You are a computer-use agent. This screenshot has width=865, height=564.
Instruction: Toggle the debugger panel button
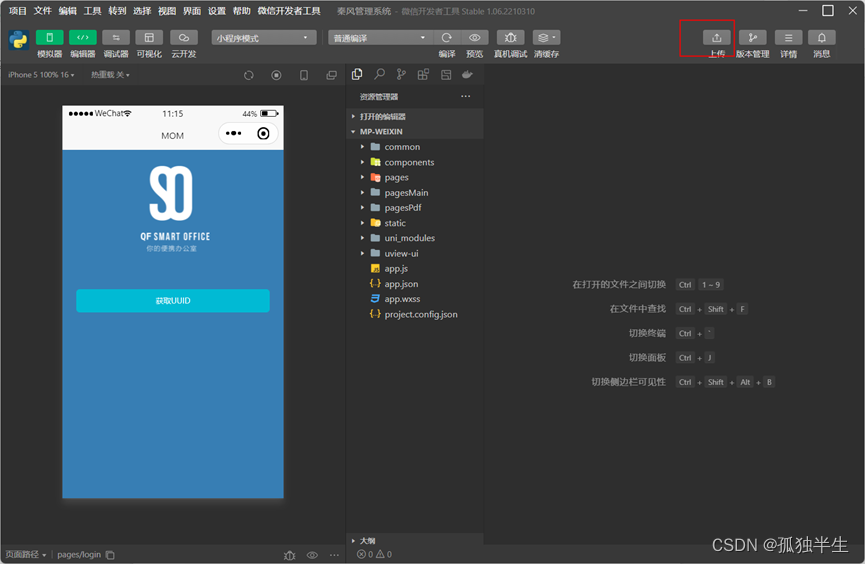coord(116,38)
